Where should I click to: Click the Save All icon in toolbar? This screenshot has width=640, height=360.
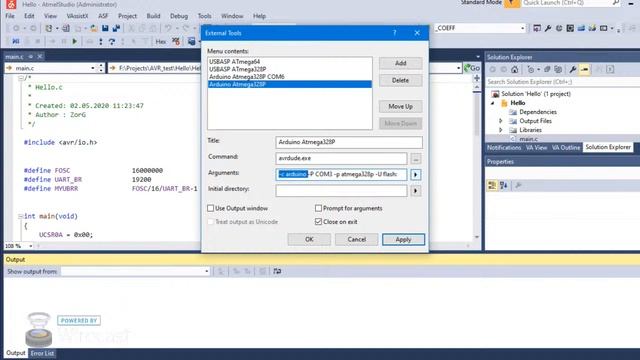(x=116, y=28)
